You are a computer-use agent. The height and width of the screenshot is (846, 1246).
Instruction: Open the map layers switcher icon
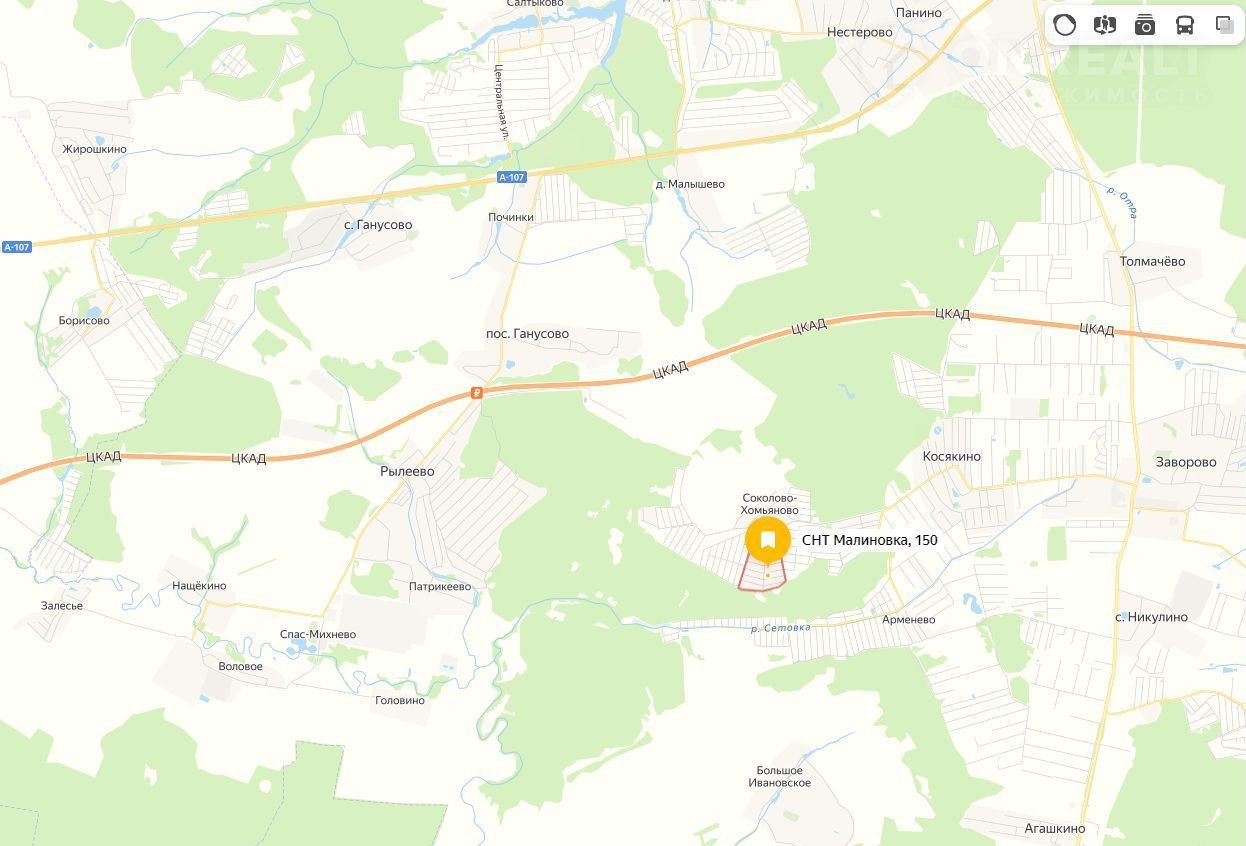[1224, 25]
